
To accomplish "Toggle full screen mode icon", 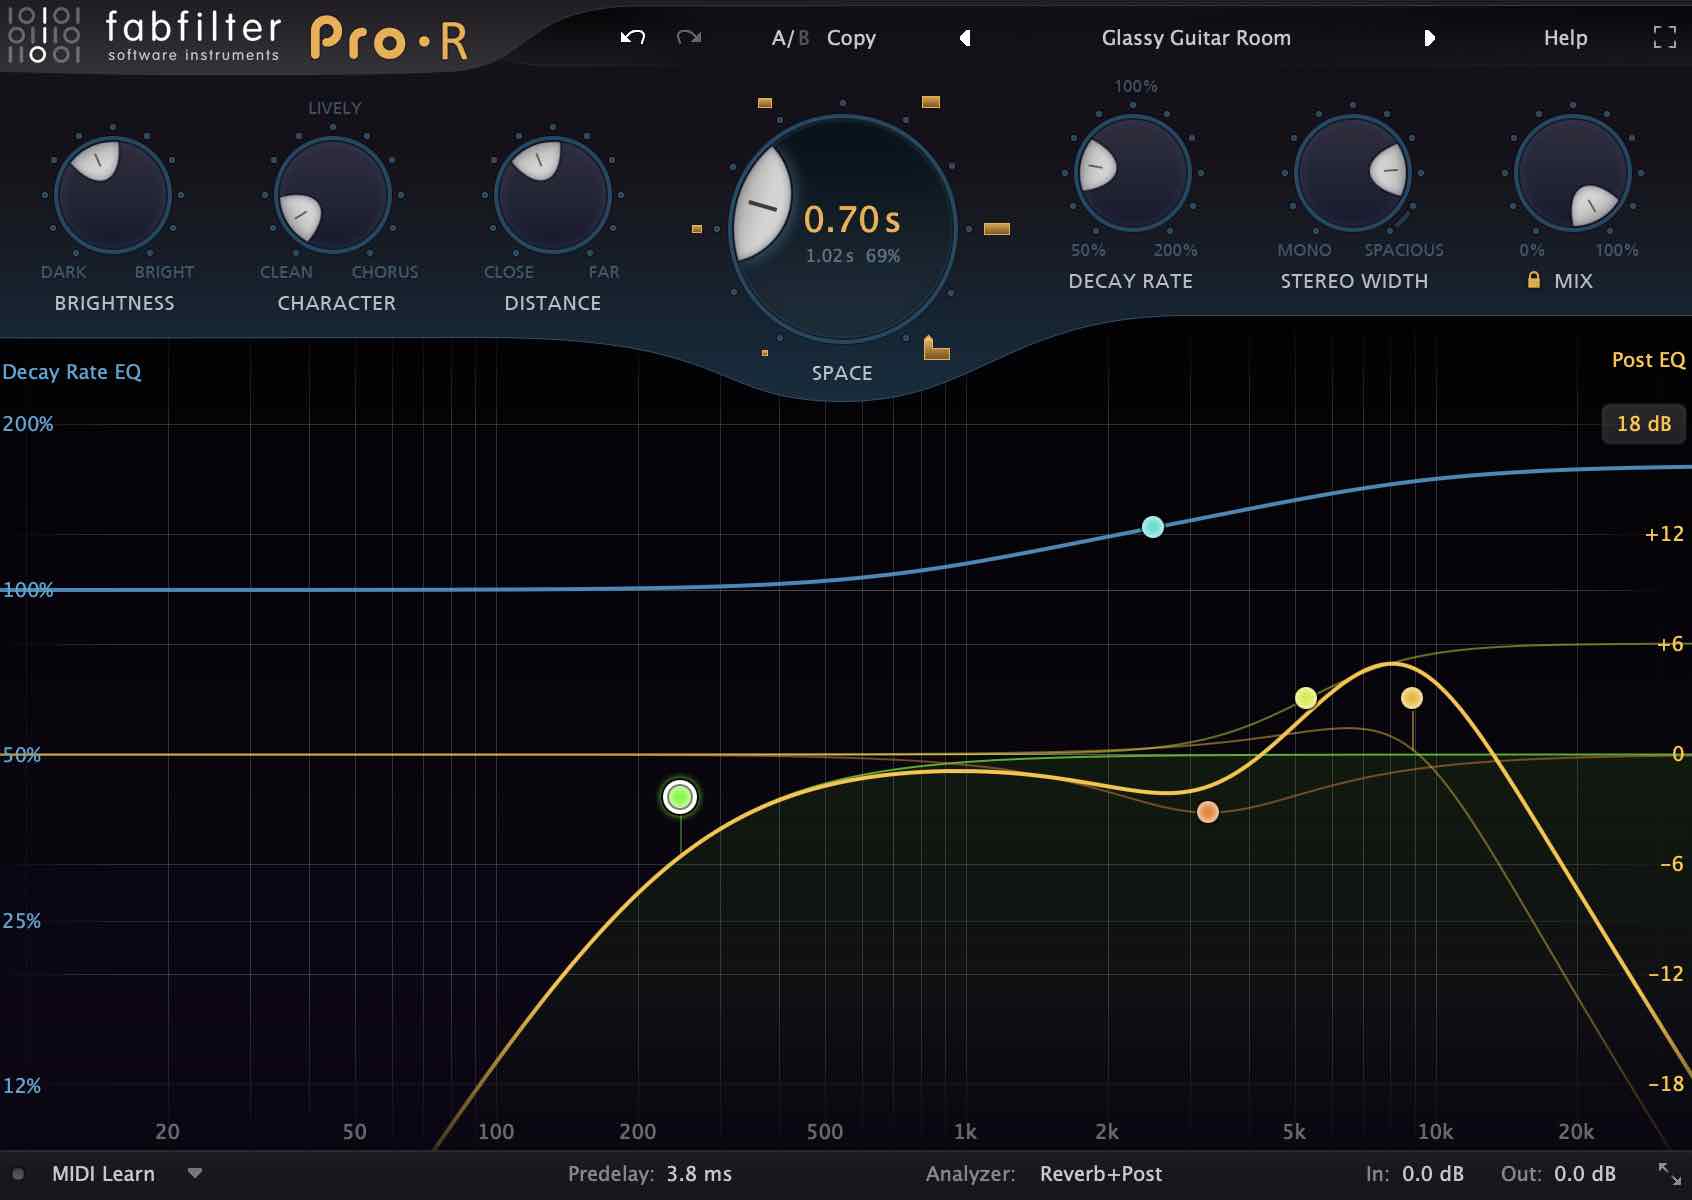I will tap(1665, 38).
